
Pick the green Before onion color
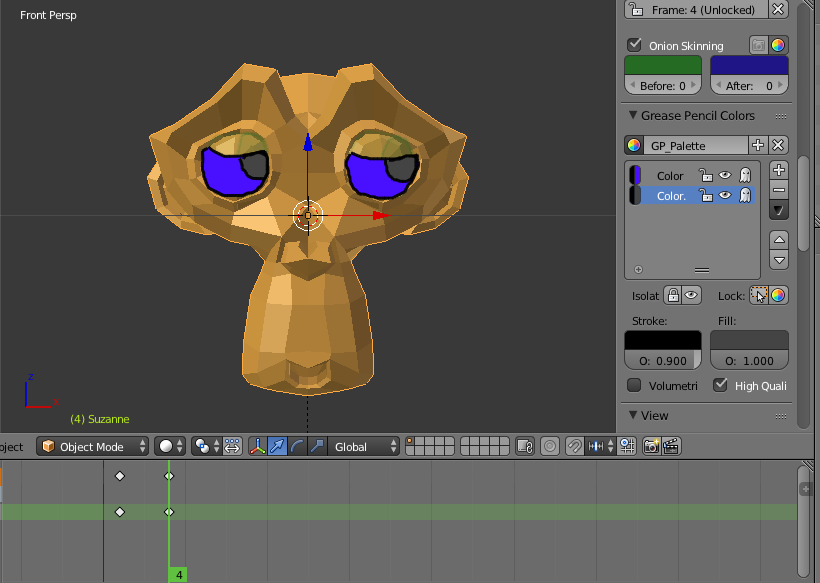coord(663,65)
